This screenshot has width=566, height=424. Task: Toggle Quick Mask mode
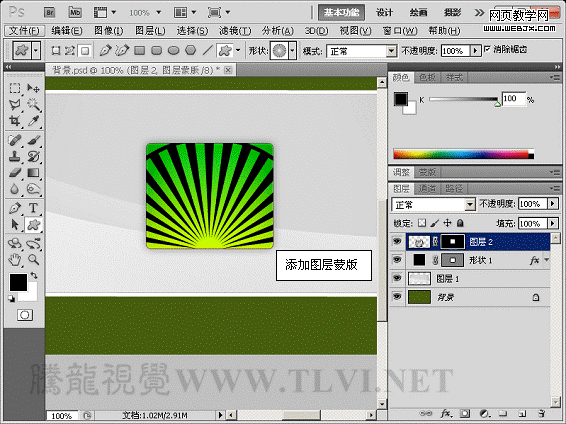point(25,315)
